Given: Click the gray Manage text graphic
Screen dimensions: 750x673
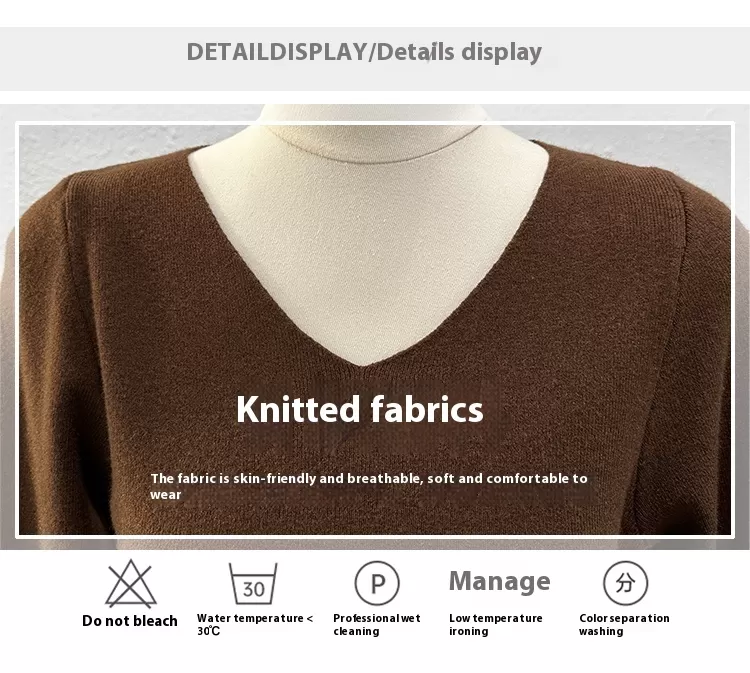Looking at the screenshot, I should point(499,582).
